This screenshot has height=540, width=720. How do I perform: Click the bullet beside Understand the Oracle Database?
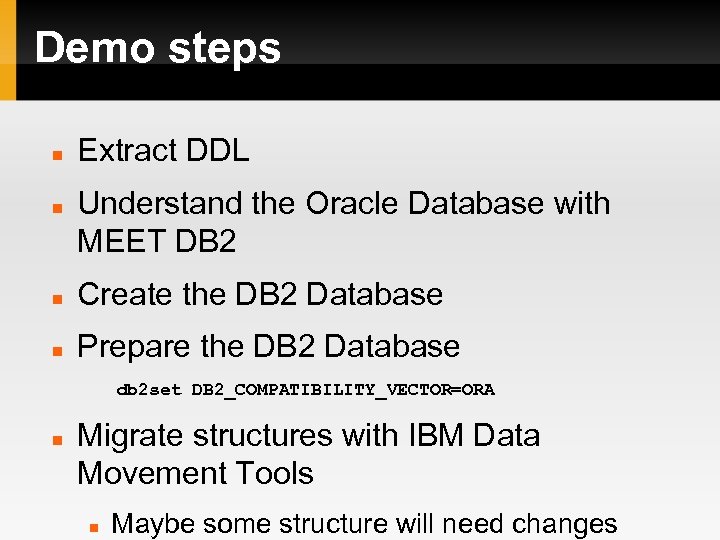click(59, 208)
